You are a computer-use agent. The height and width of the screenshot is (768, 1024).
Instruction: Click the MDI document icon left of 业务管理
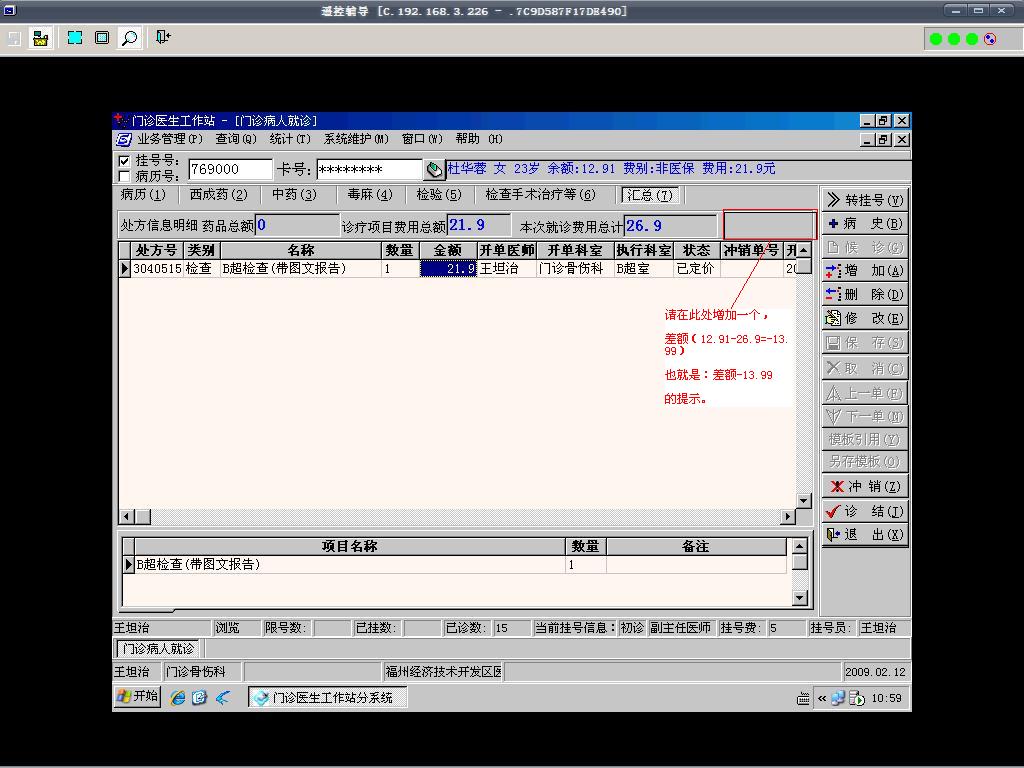pyautogui.click(x=123, y=139)
